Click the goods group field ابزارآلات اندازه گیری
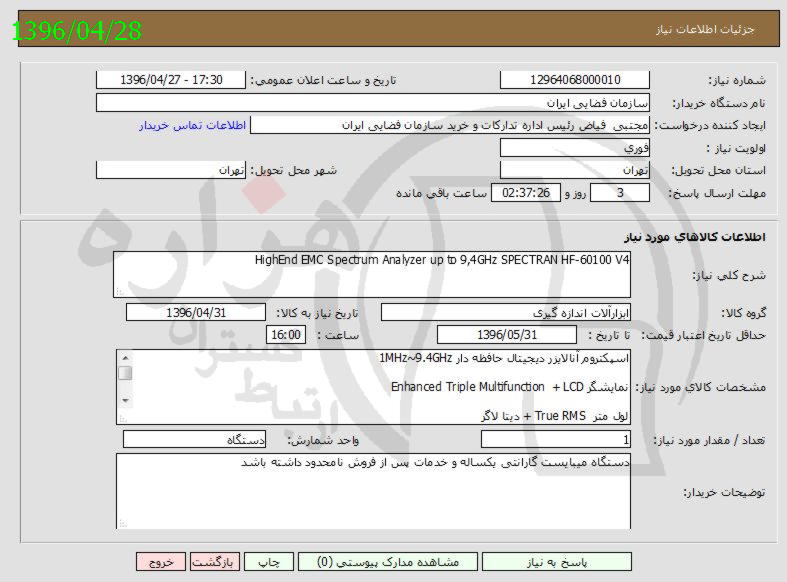 [x=506, y=313]
